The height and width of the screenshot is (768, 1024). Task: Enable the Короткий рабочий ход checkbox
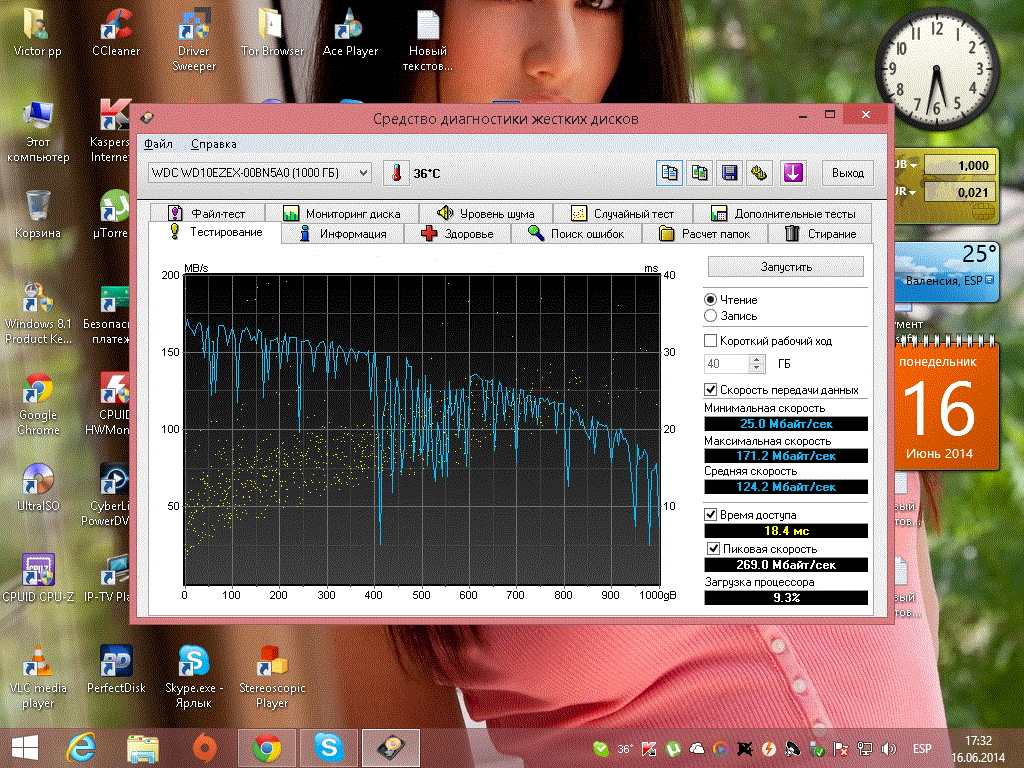711,342
